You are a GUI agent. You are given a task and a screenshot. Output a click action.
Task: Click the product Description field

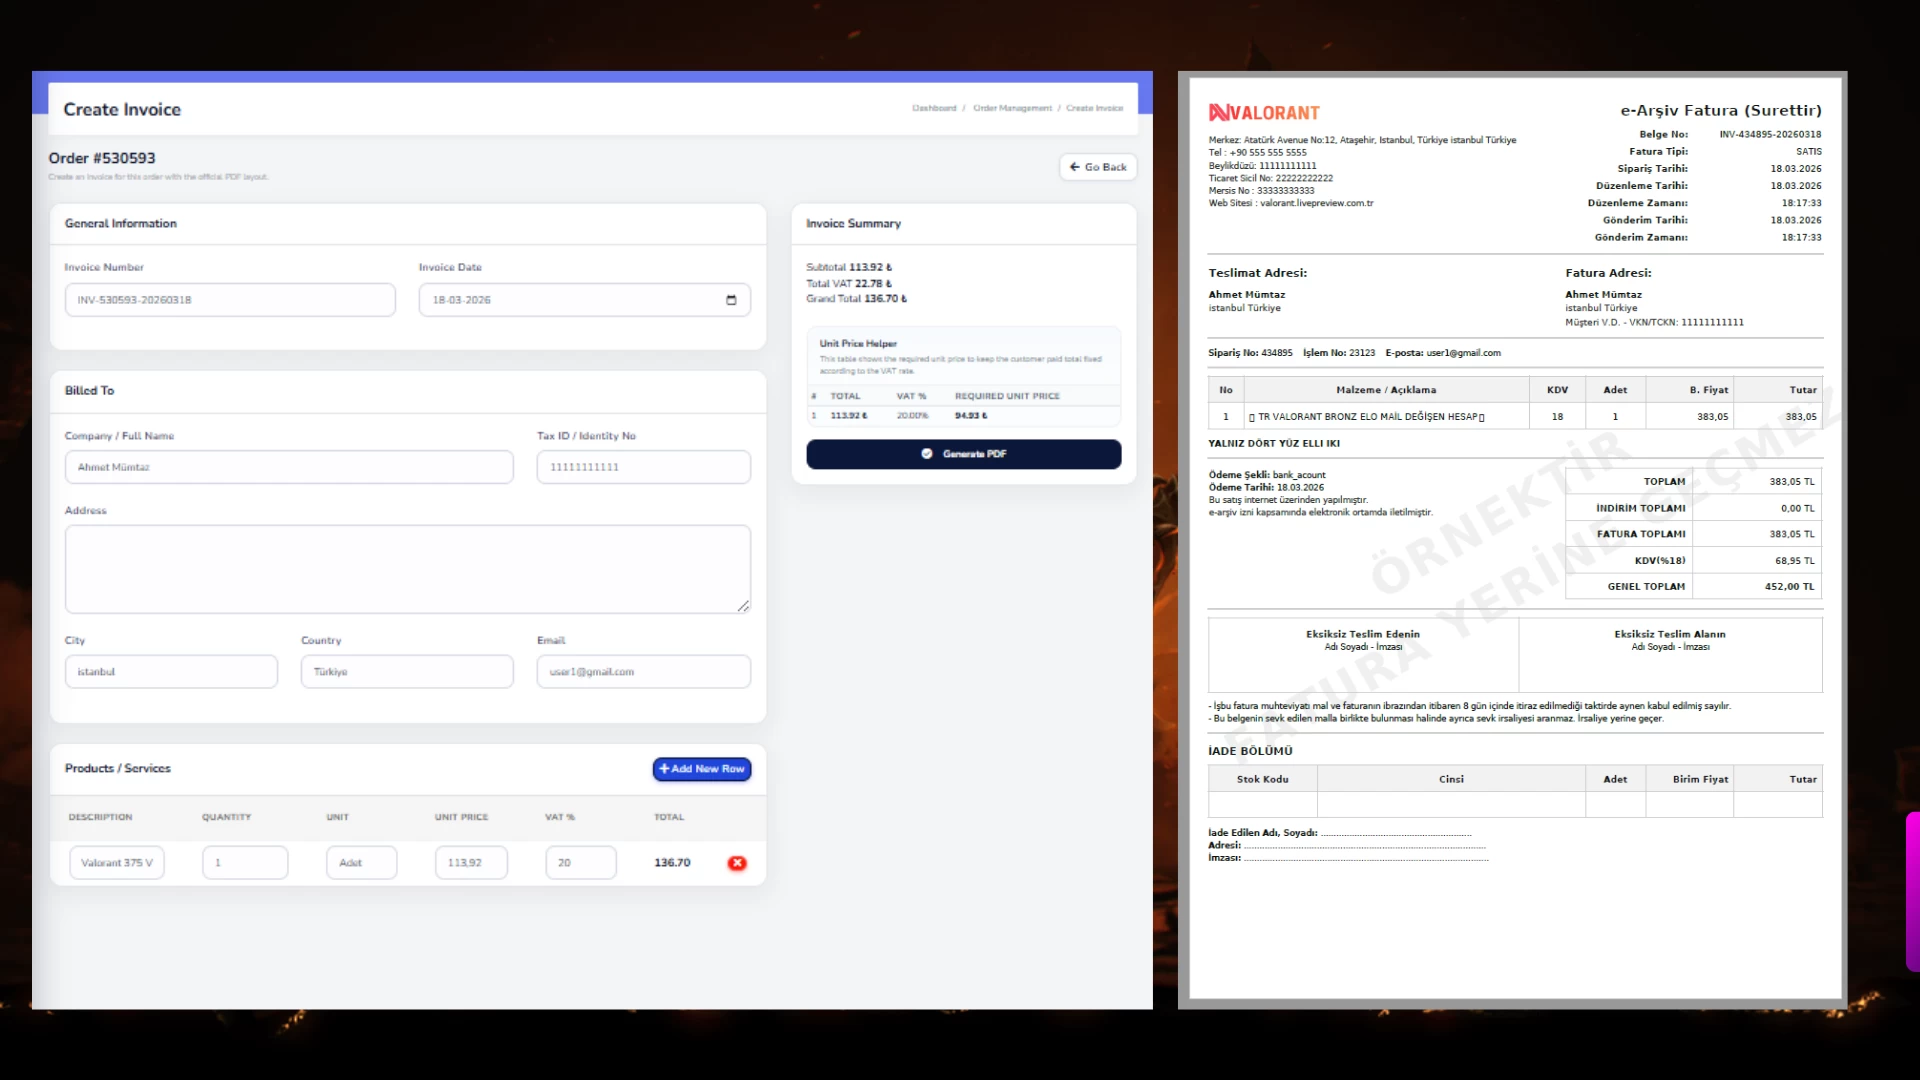[117, 863]
